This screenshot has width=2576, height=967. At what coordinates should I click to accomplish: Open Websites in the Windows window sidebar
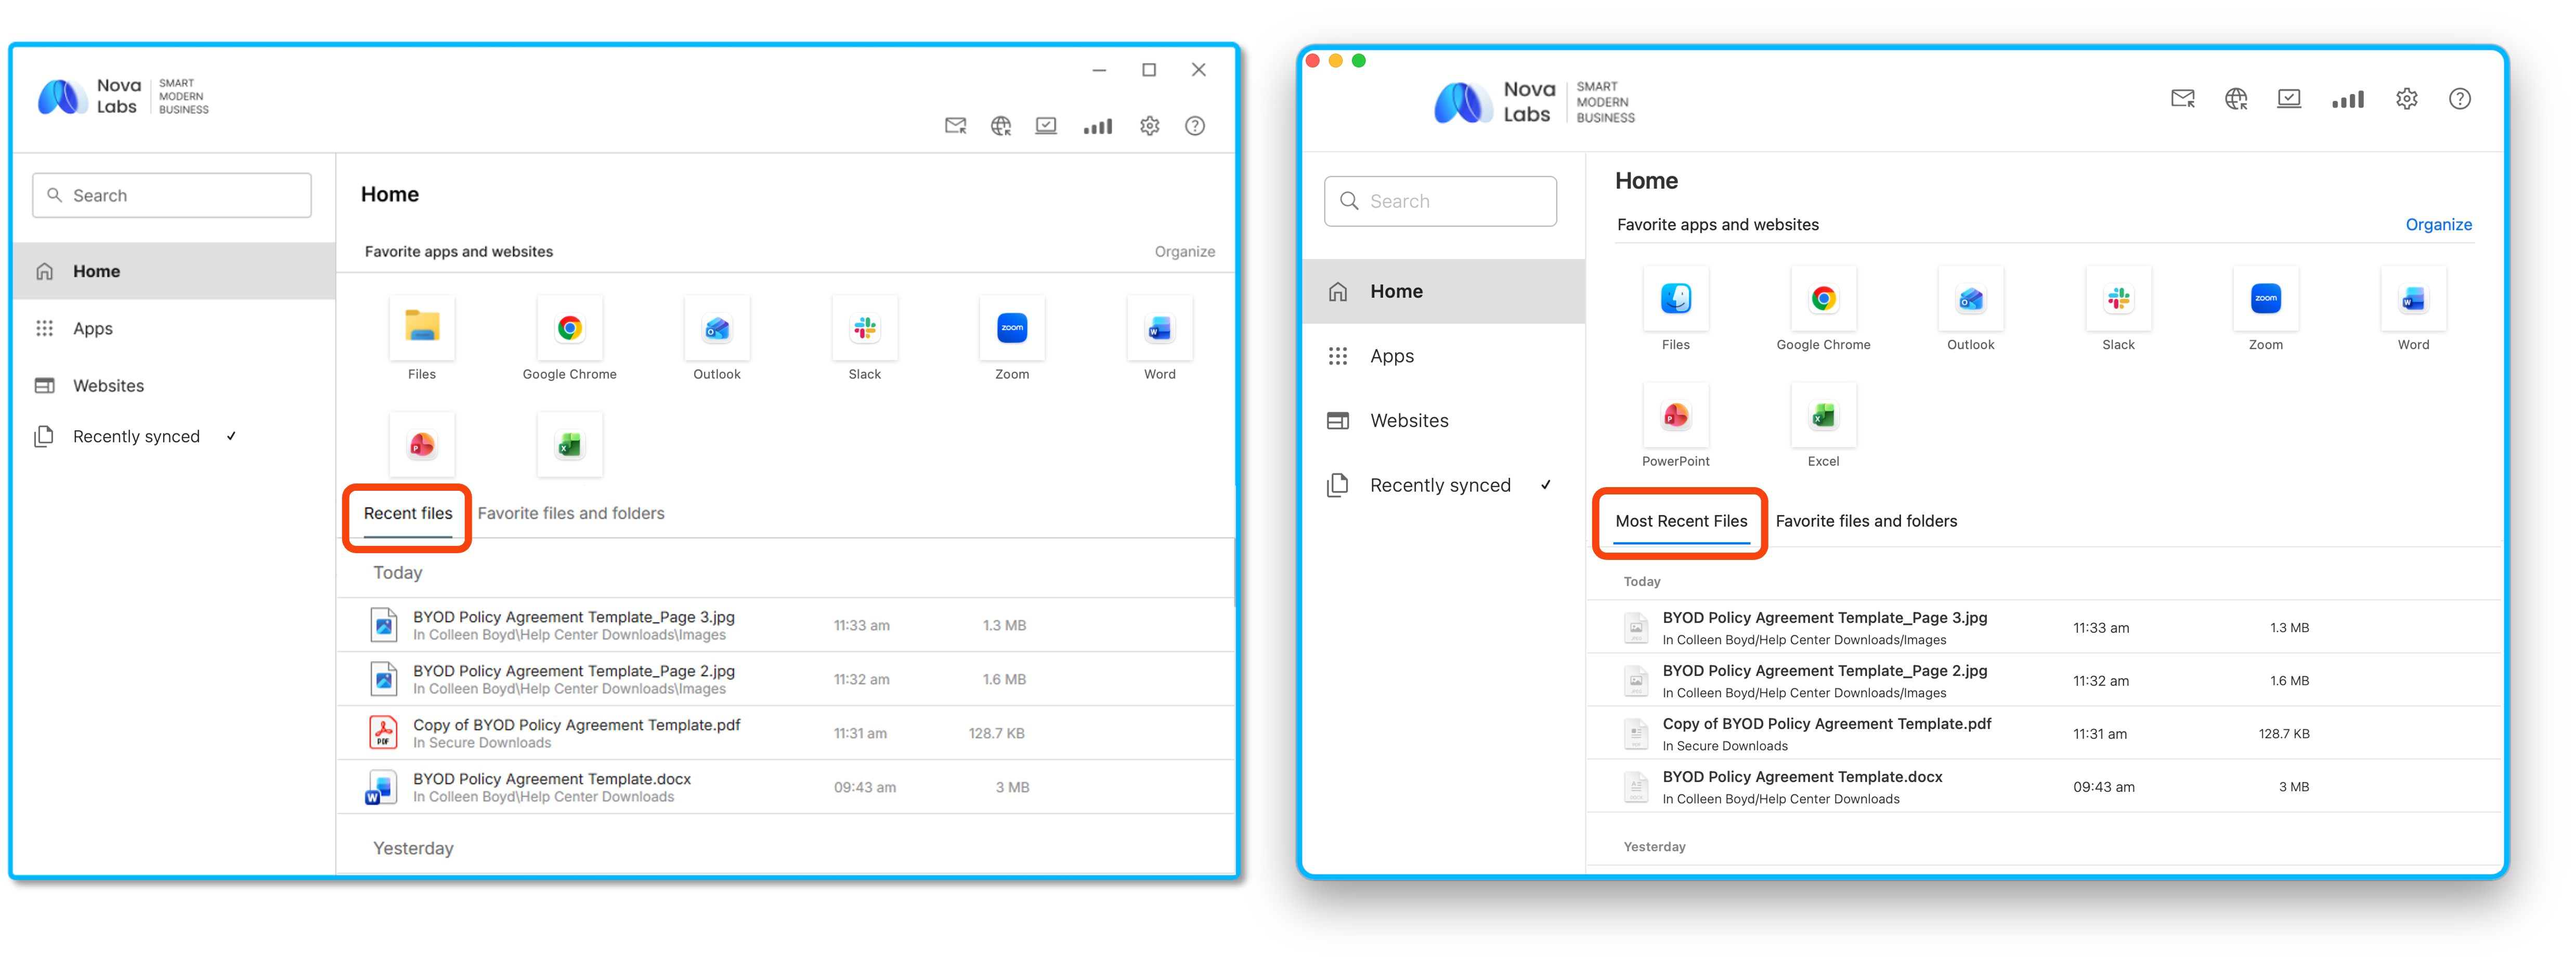tap(174, 386)
